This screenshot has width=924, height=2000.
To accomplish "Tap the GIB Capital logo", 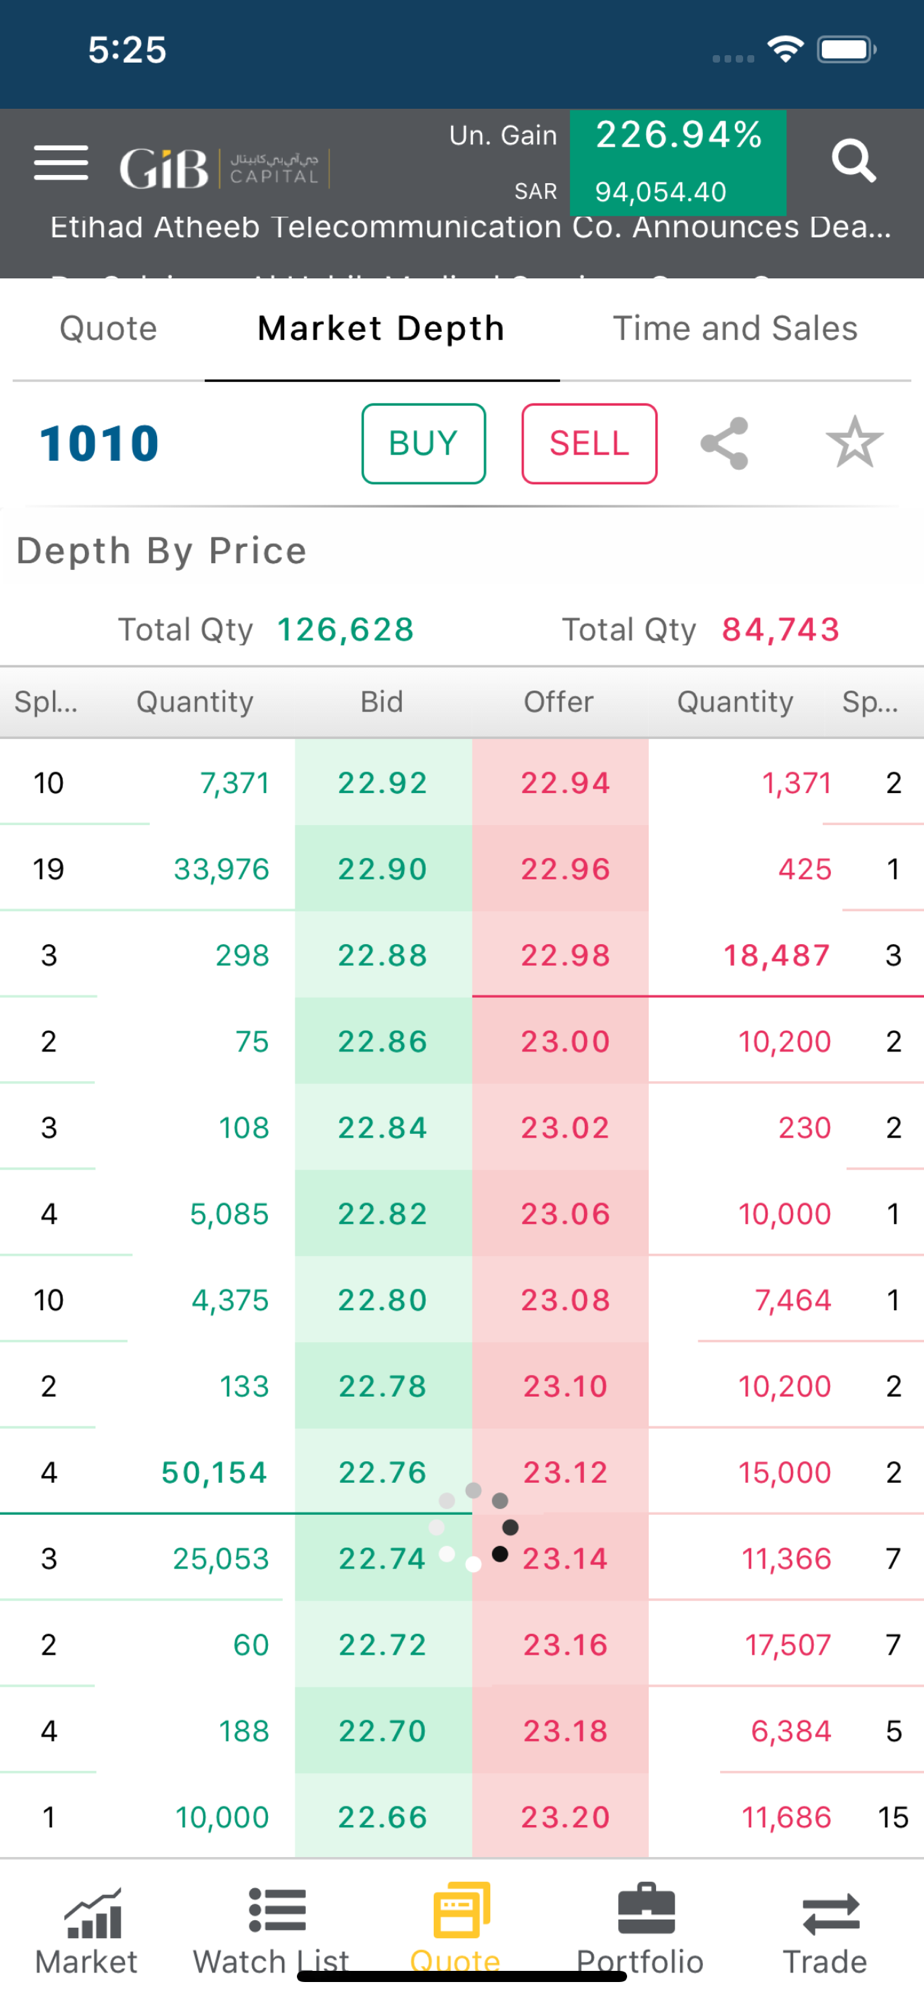I will click(x=222, y=167).
